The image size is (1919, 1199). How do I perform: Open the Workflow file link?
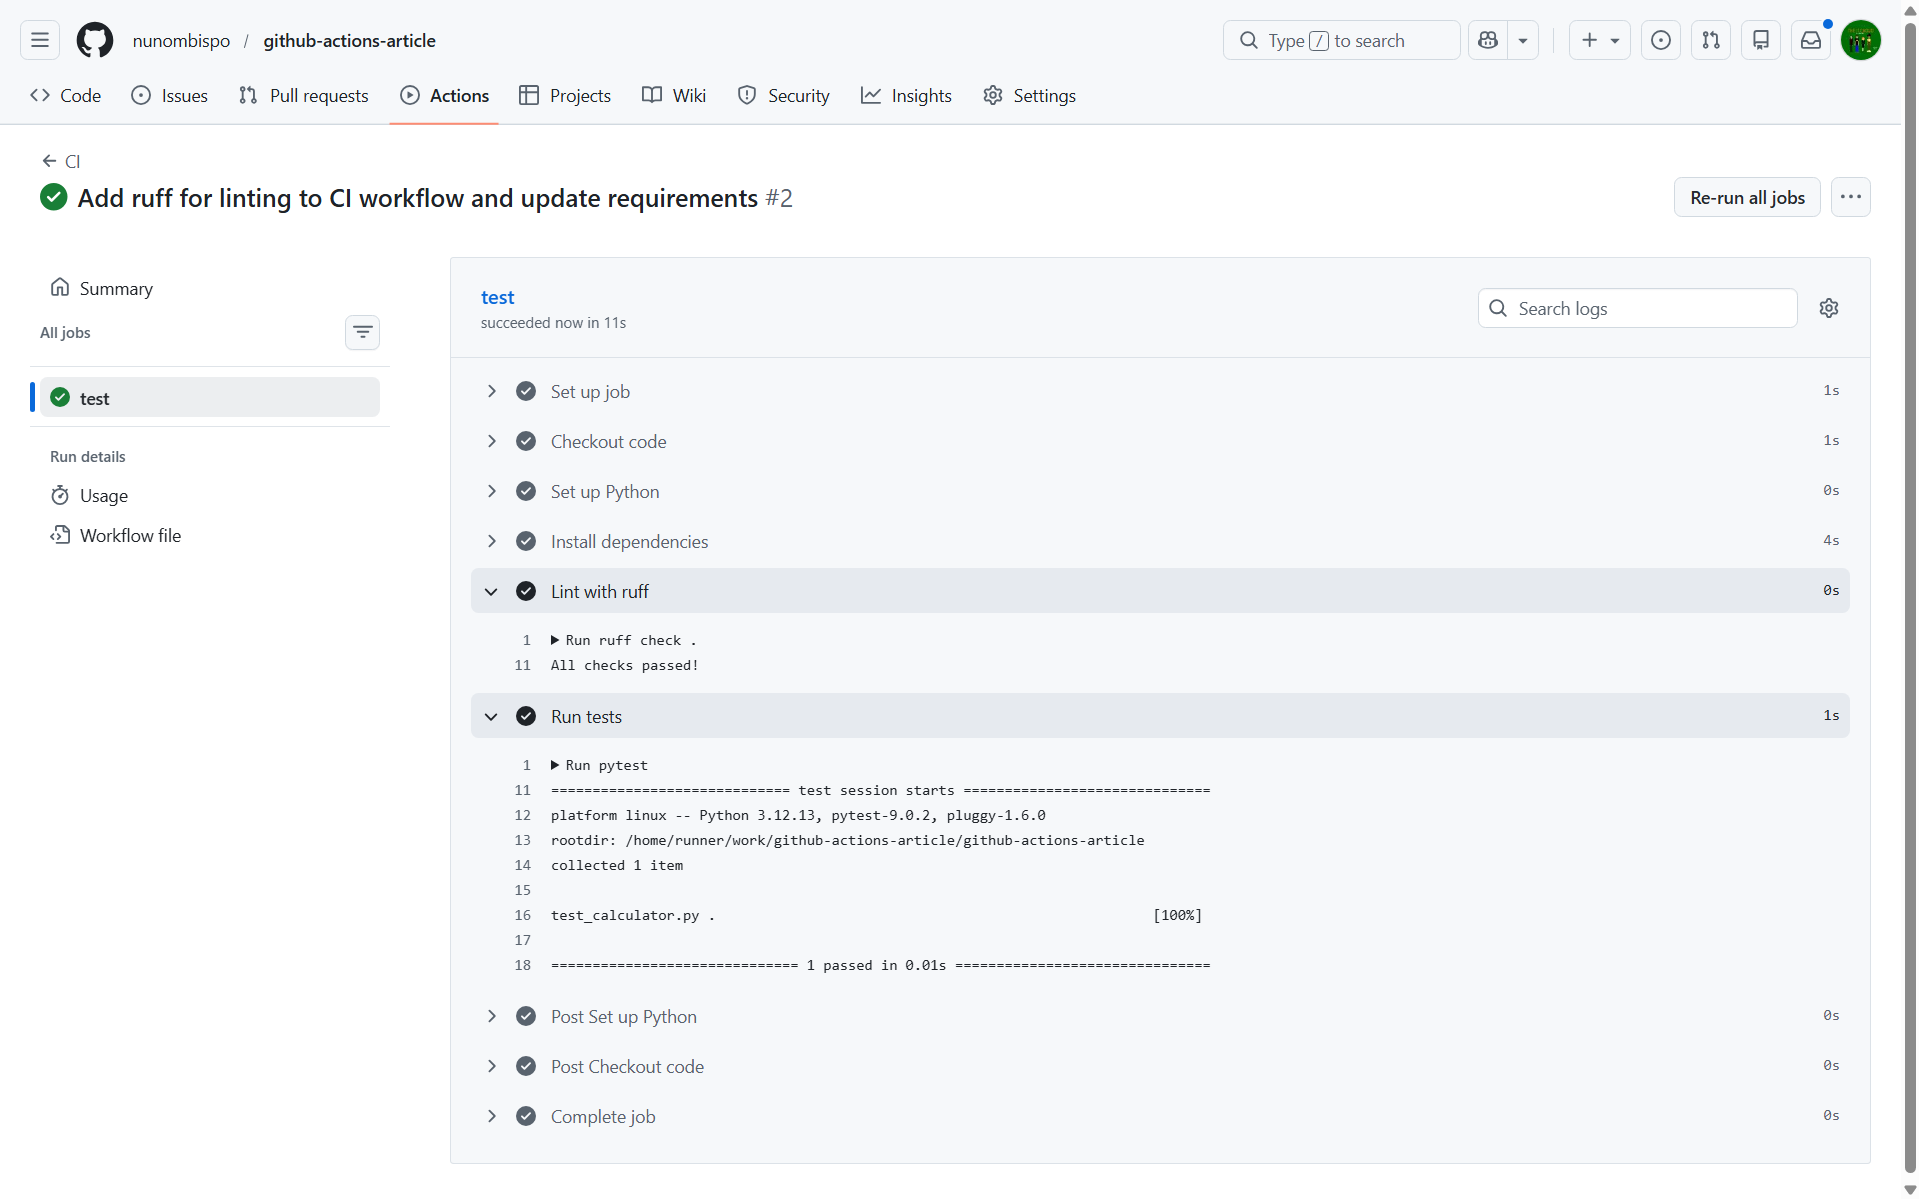(130, 535)
